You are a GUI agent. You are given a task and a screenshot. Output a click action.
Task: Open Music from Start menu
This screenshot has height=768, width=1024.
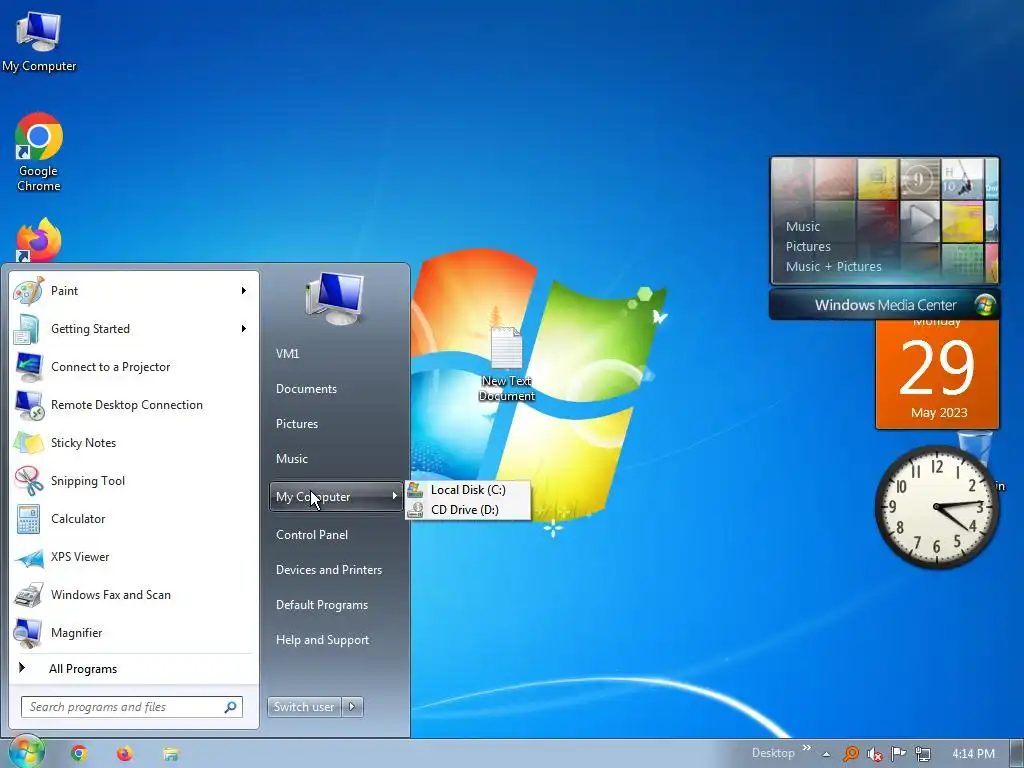(291, 459)
